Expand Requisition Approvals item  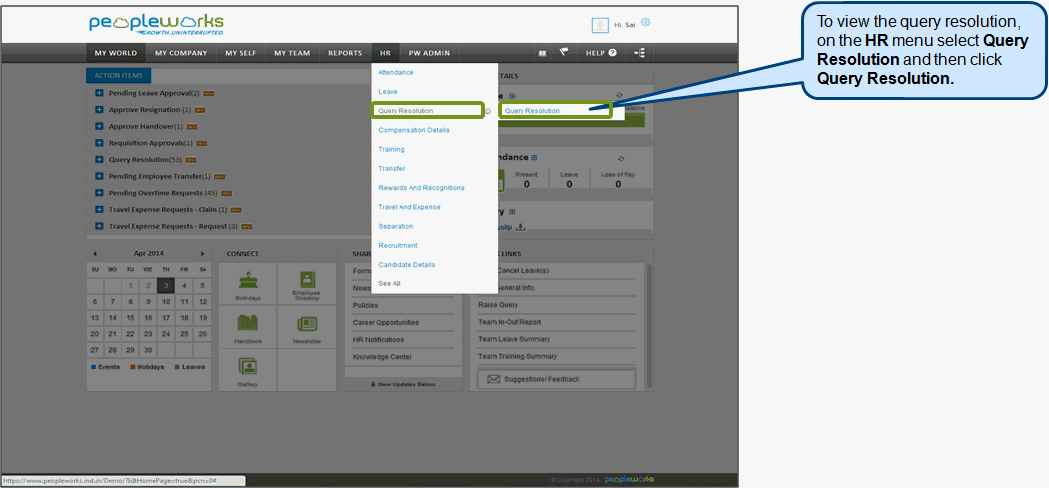pyautogui.click(x=99, y=143)
